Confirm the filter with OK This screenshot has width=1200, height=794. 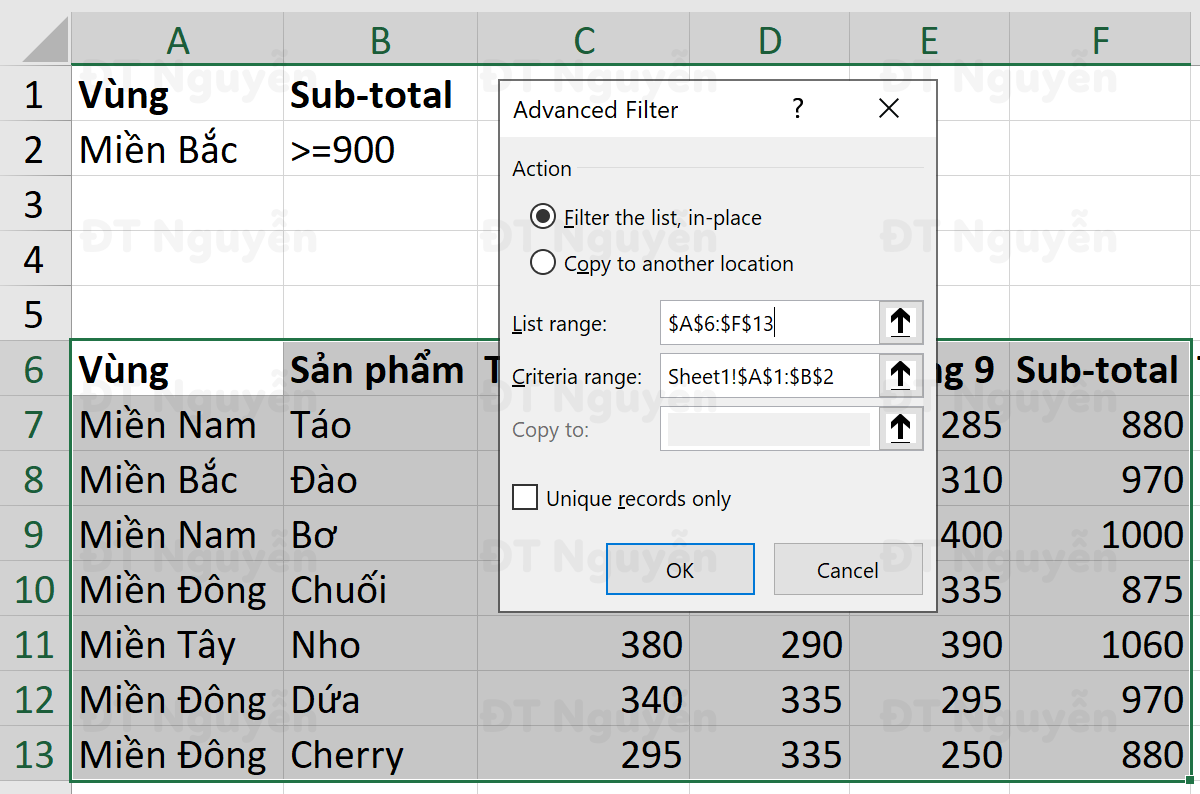[680, 568]
